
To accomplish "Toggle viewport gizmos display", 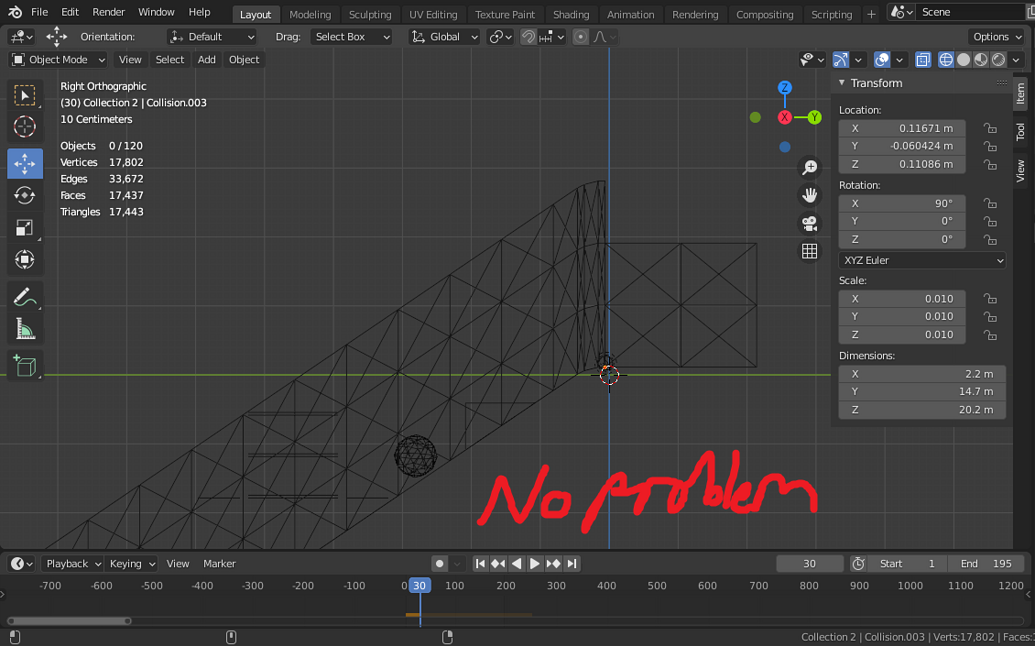I will (x=840, y=60).
